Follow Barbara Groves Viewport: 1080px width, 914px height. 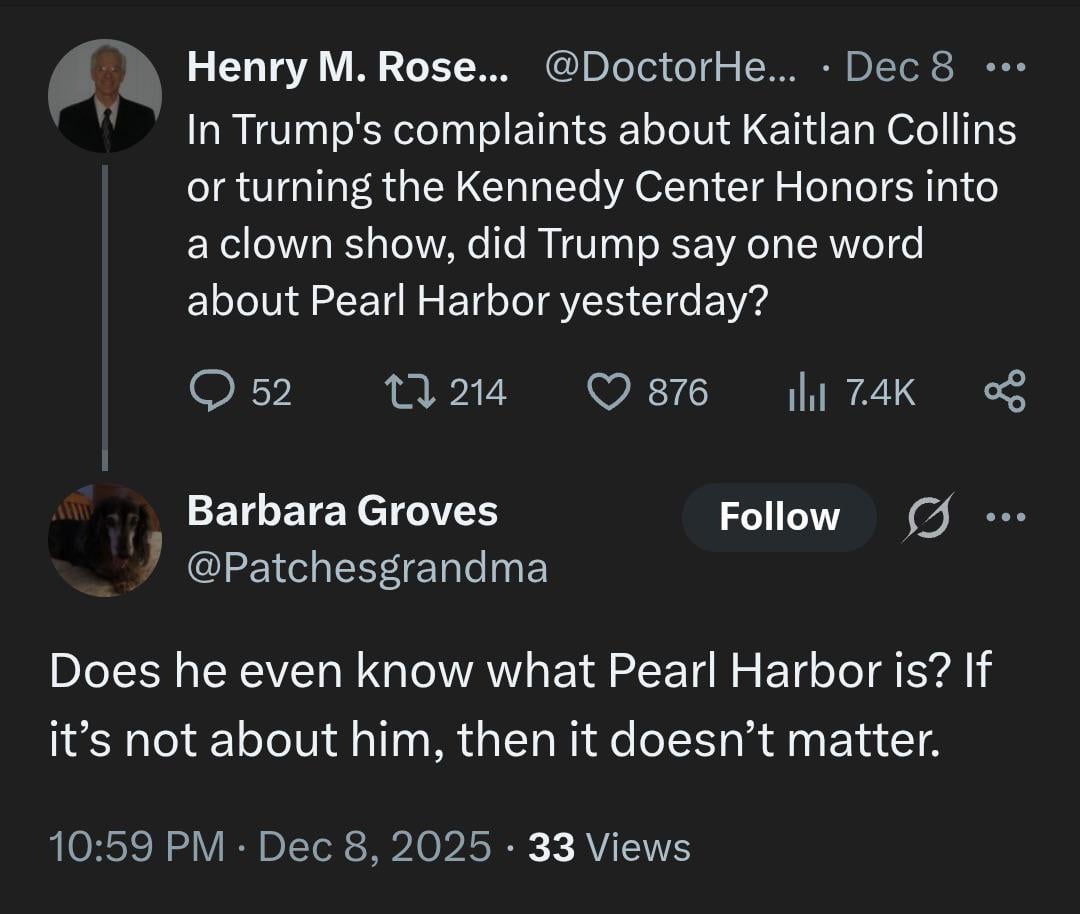click(x=779, y=517)
